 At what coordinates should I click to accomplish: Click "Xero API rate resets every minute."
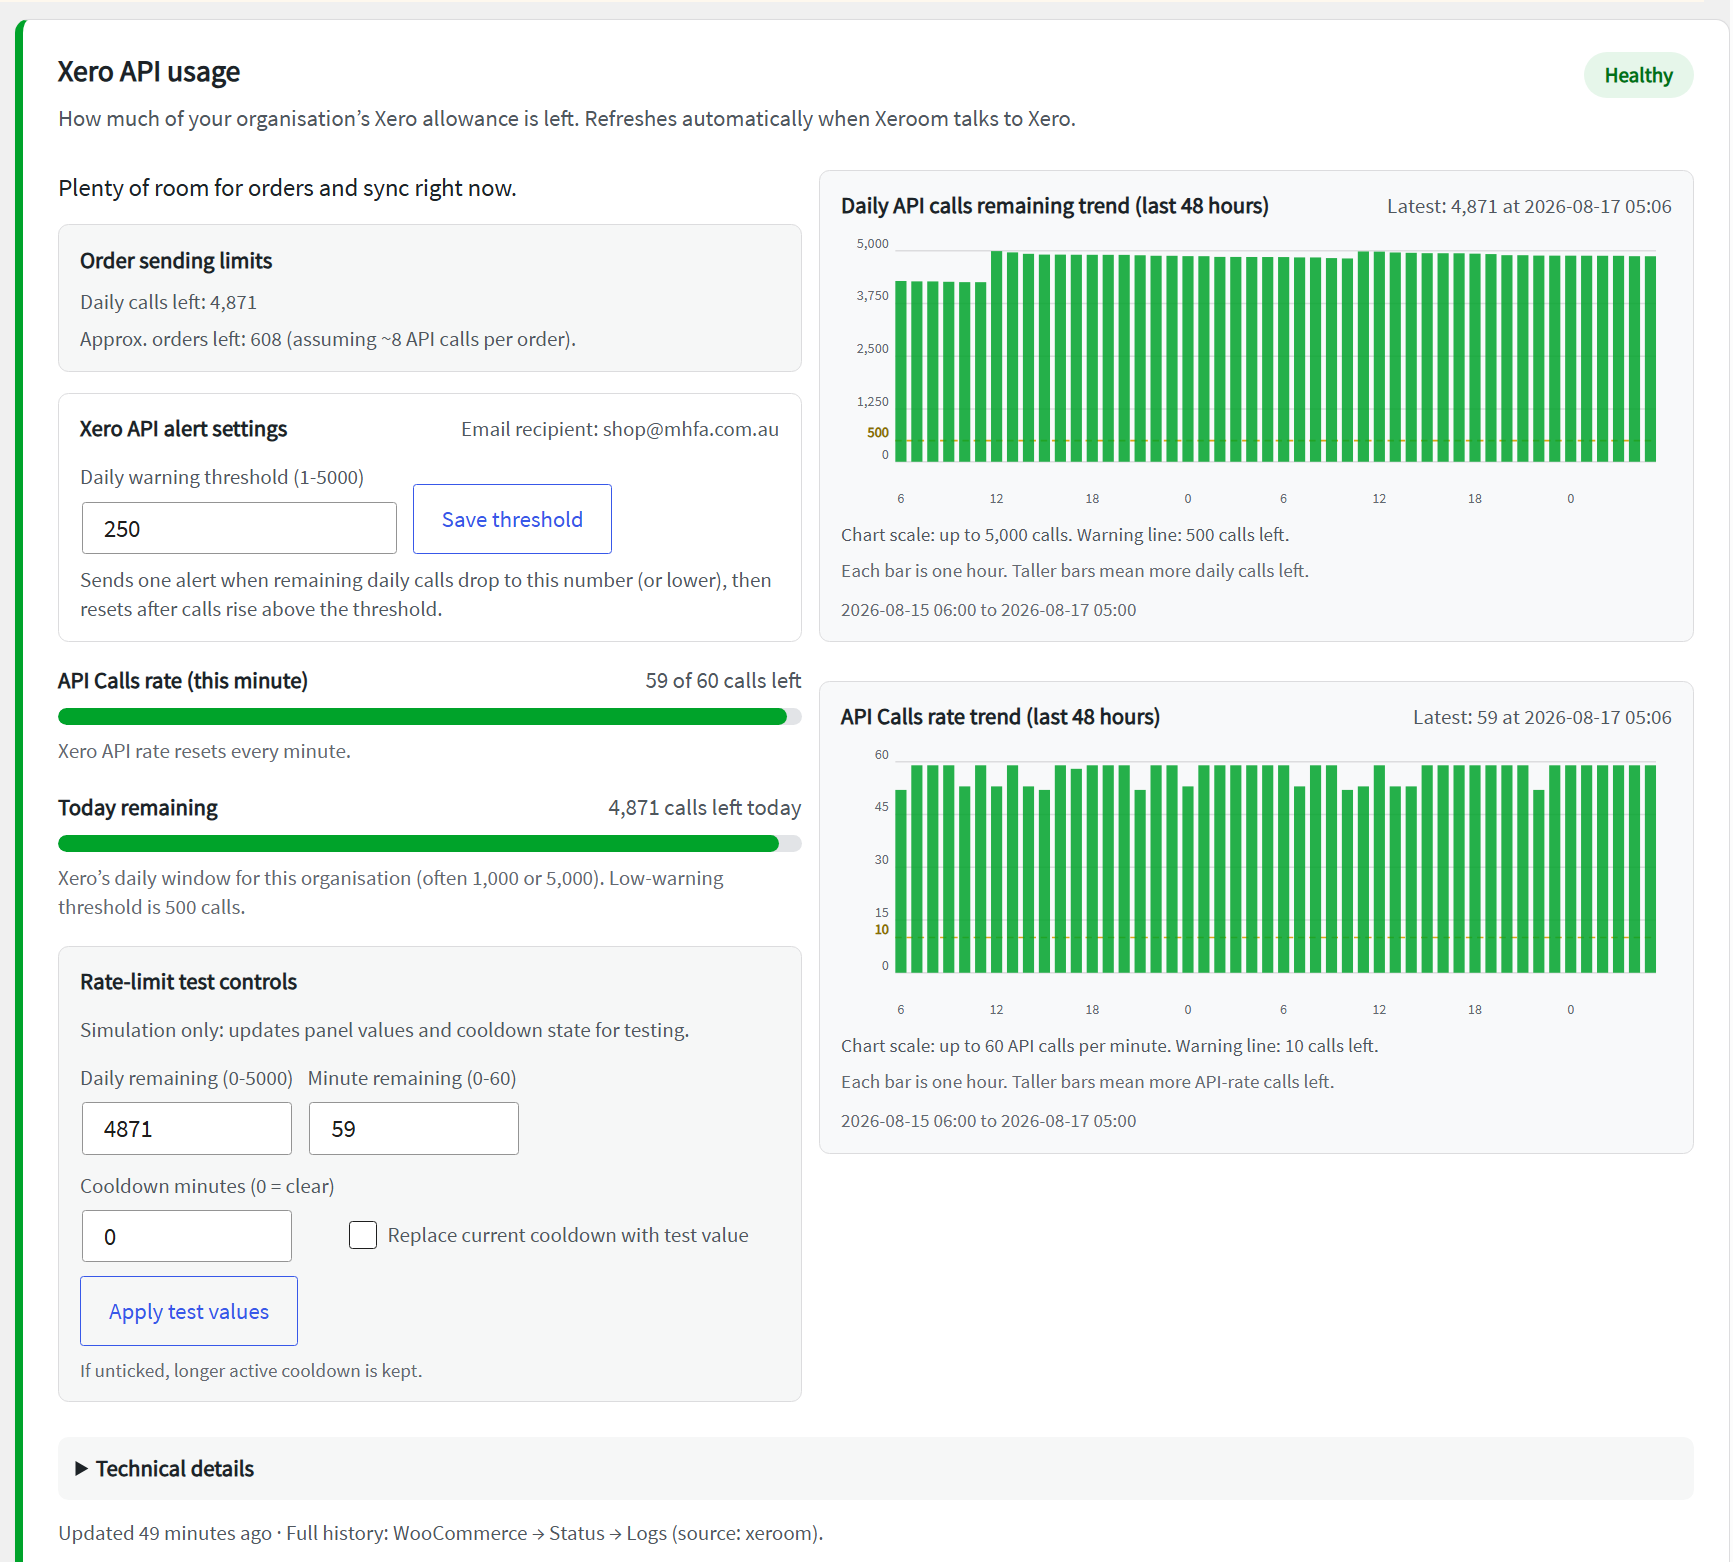[204, 751]
